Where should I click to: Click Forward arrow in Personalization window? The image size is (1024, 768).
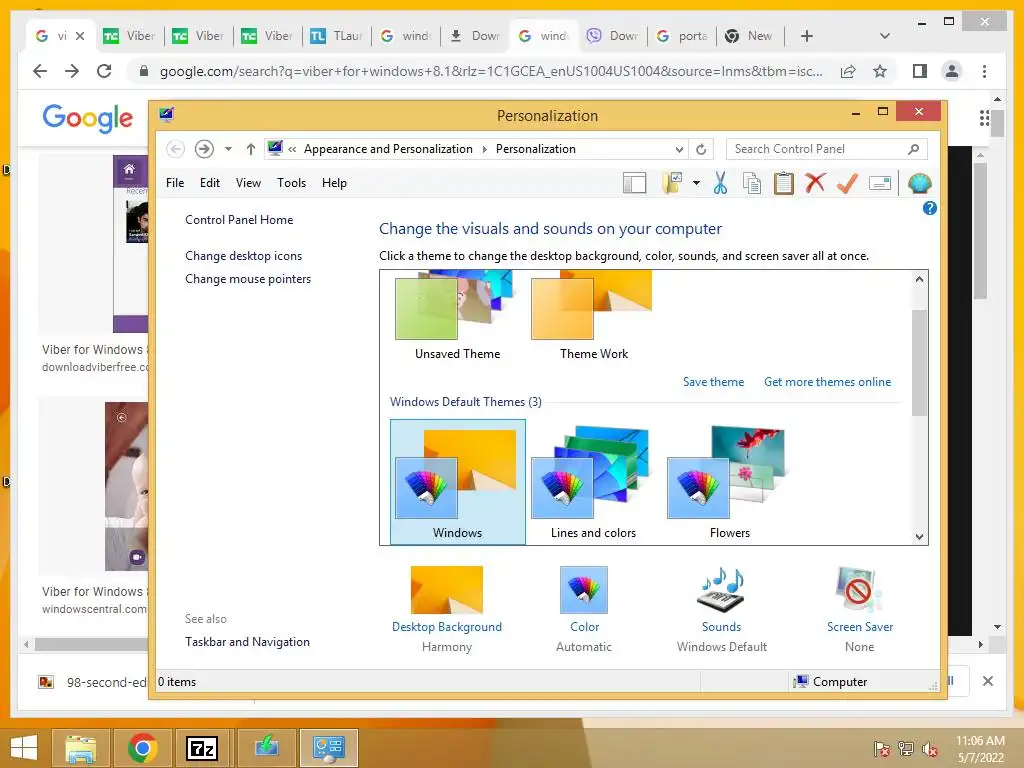pos(204,150)
